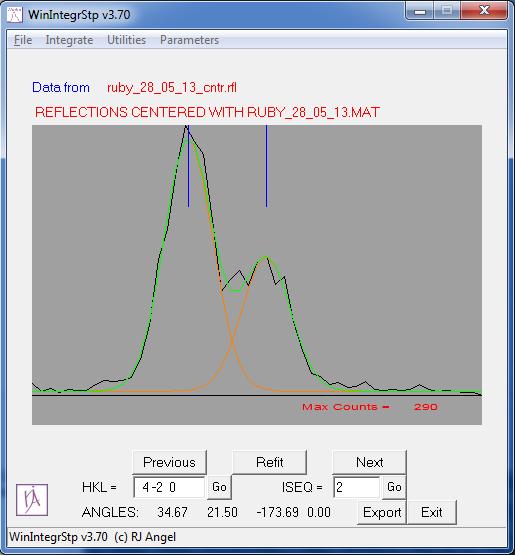
Task: Go to the Previous reflection
Action: click(169, 462)
